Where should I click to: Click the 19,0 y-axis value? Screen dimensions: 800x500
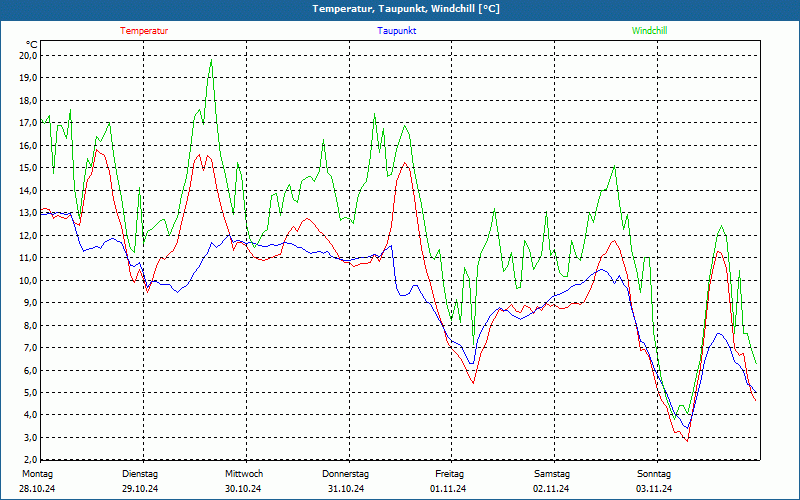tap(29, 78)
